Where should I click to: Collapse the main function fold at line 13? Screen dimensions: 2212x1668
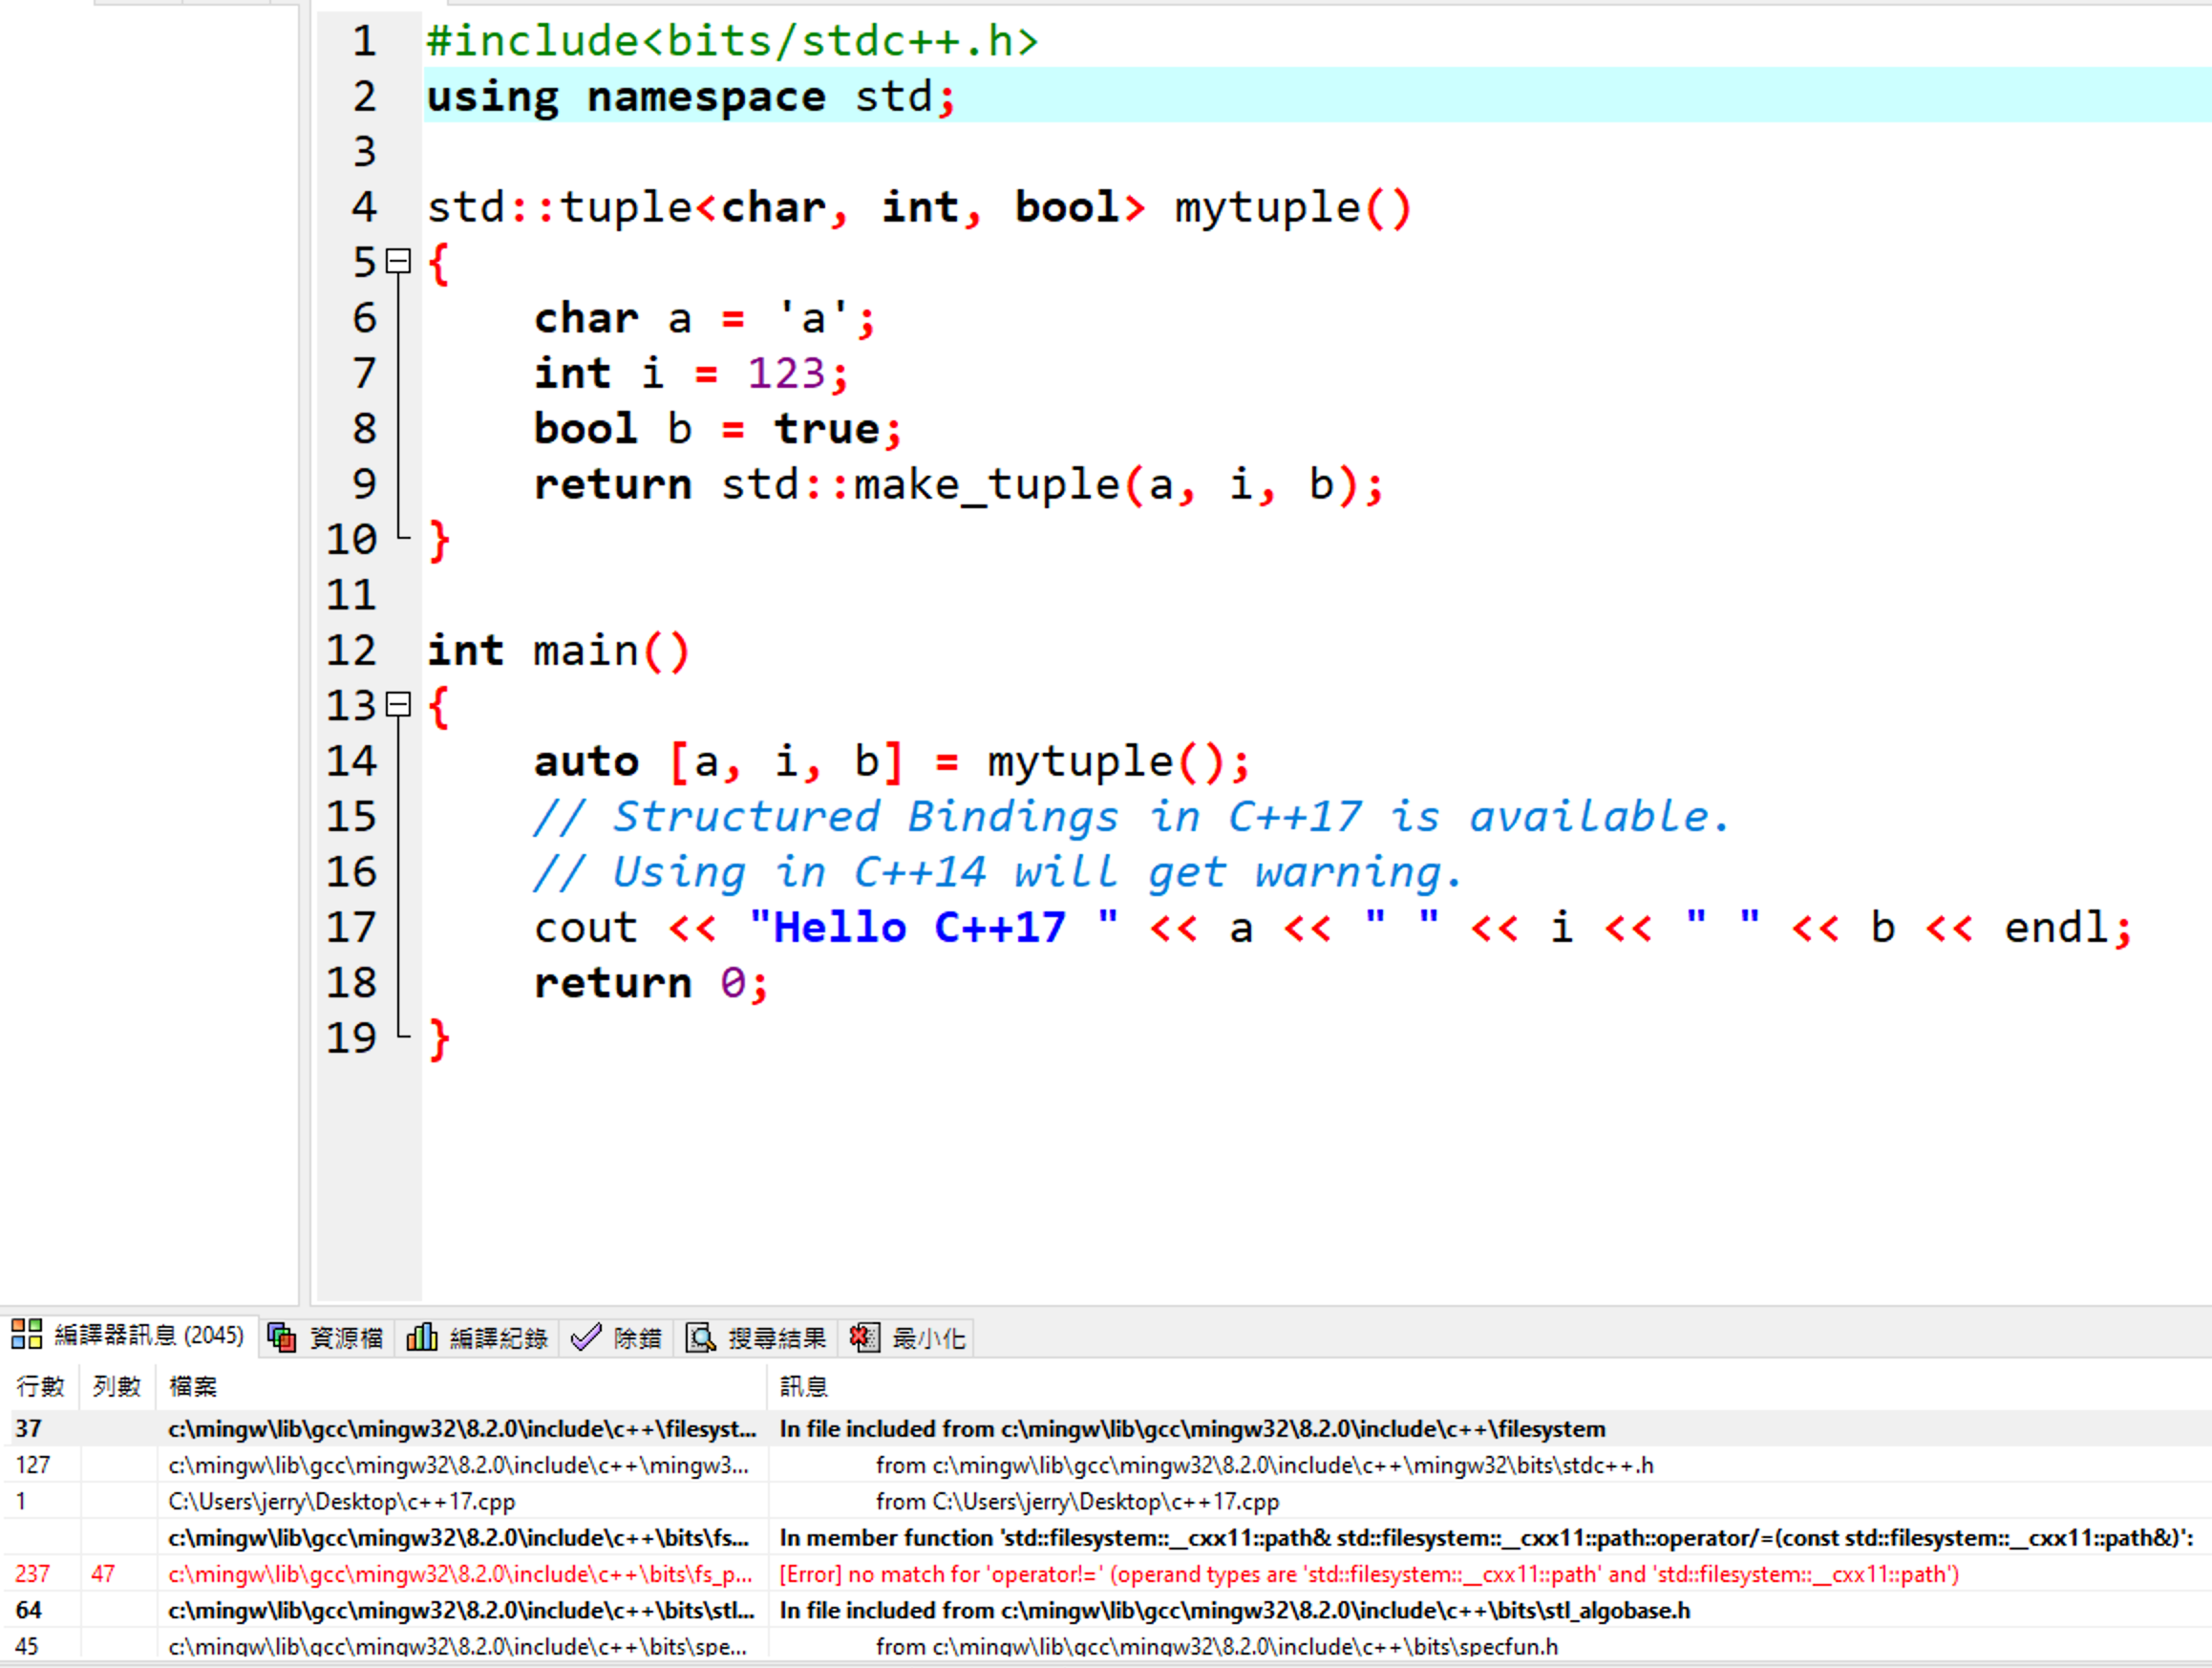(398, 705)
